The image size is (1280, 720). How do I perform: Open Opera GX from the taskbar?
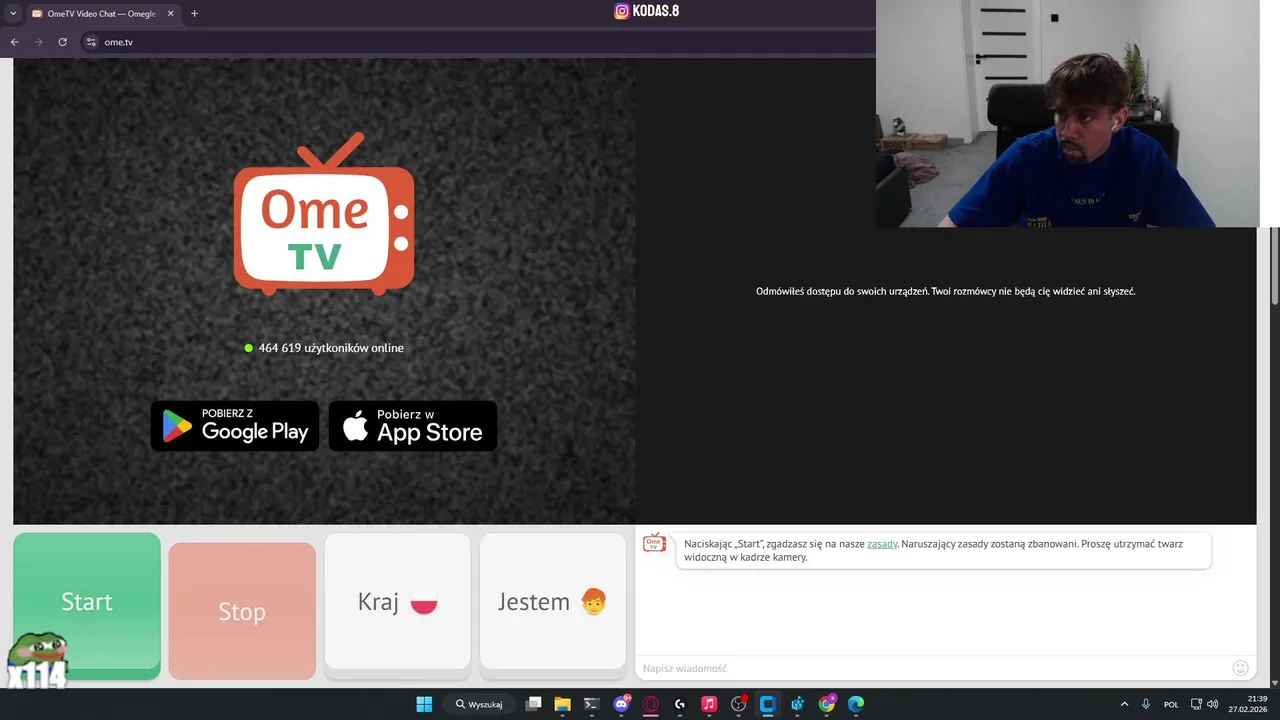click(650, 704)
